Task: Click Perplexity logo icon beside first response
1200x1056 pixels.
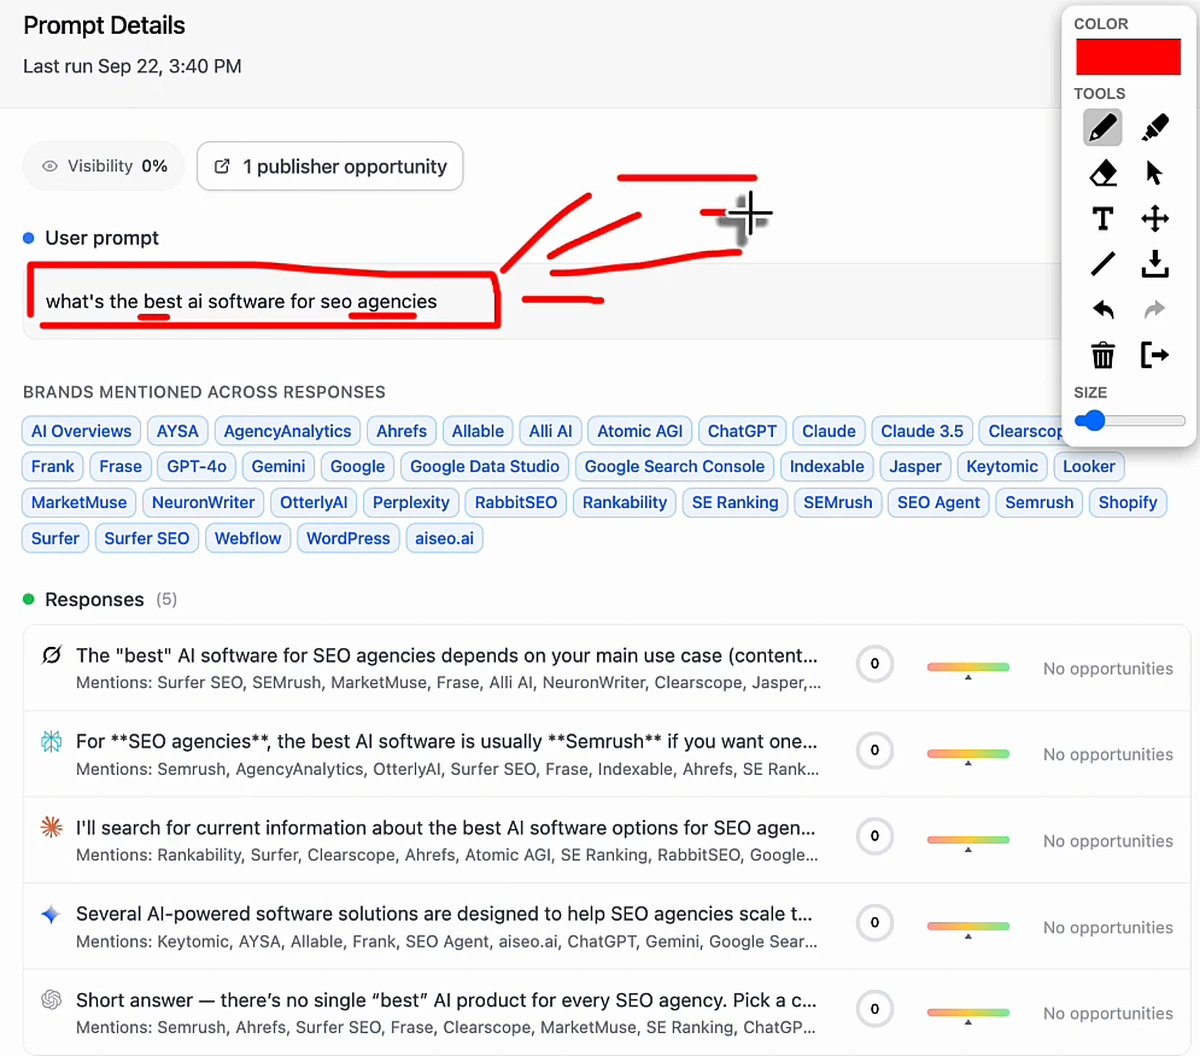Action: (51, 655)
